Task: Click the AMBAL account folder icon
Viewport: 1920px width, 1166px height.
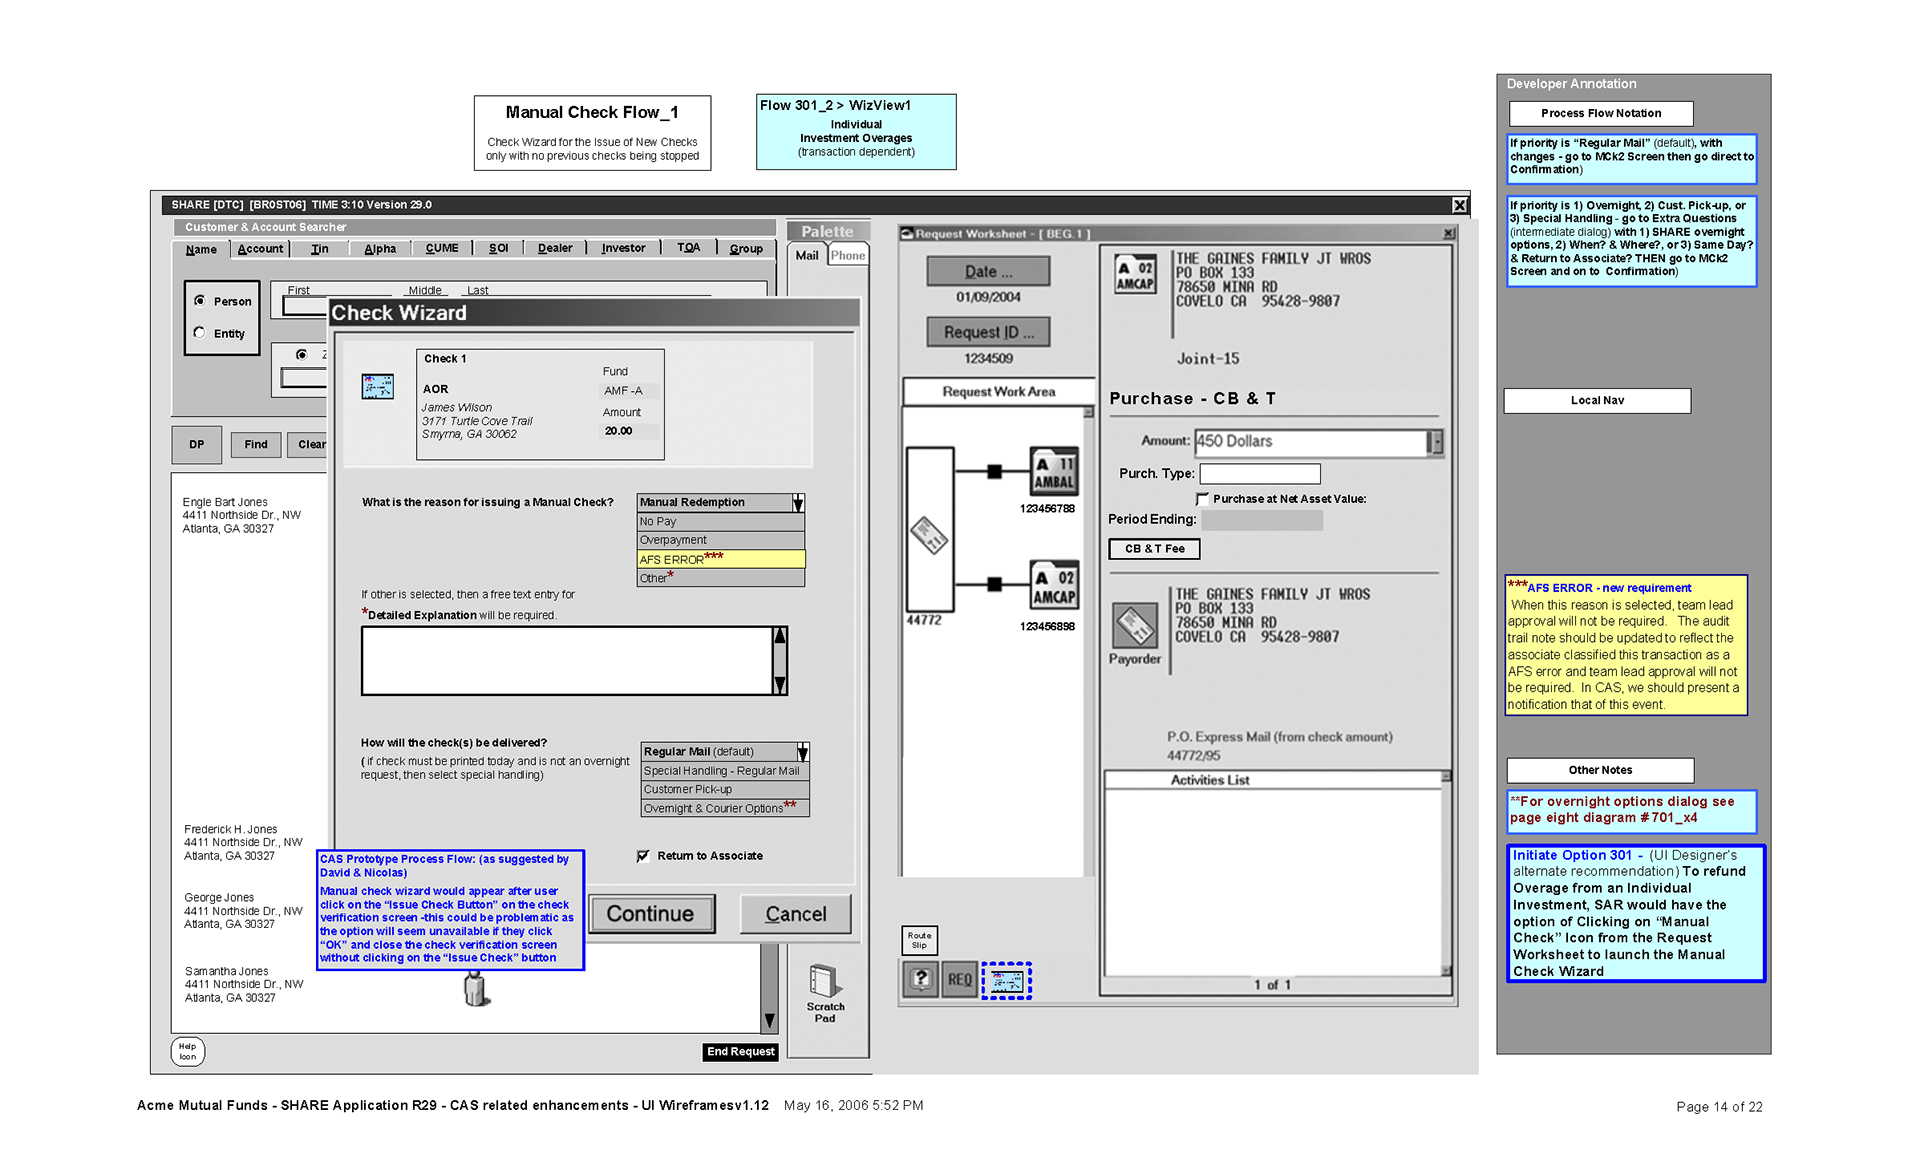Action: pyautogui.click(x=1054, y=472)
